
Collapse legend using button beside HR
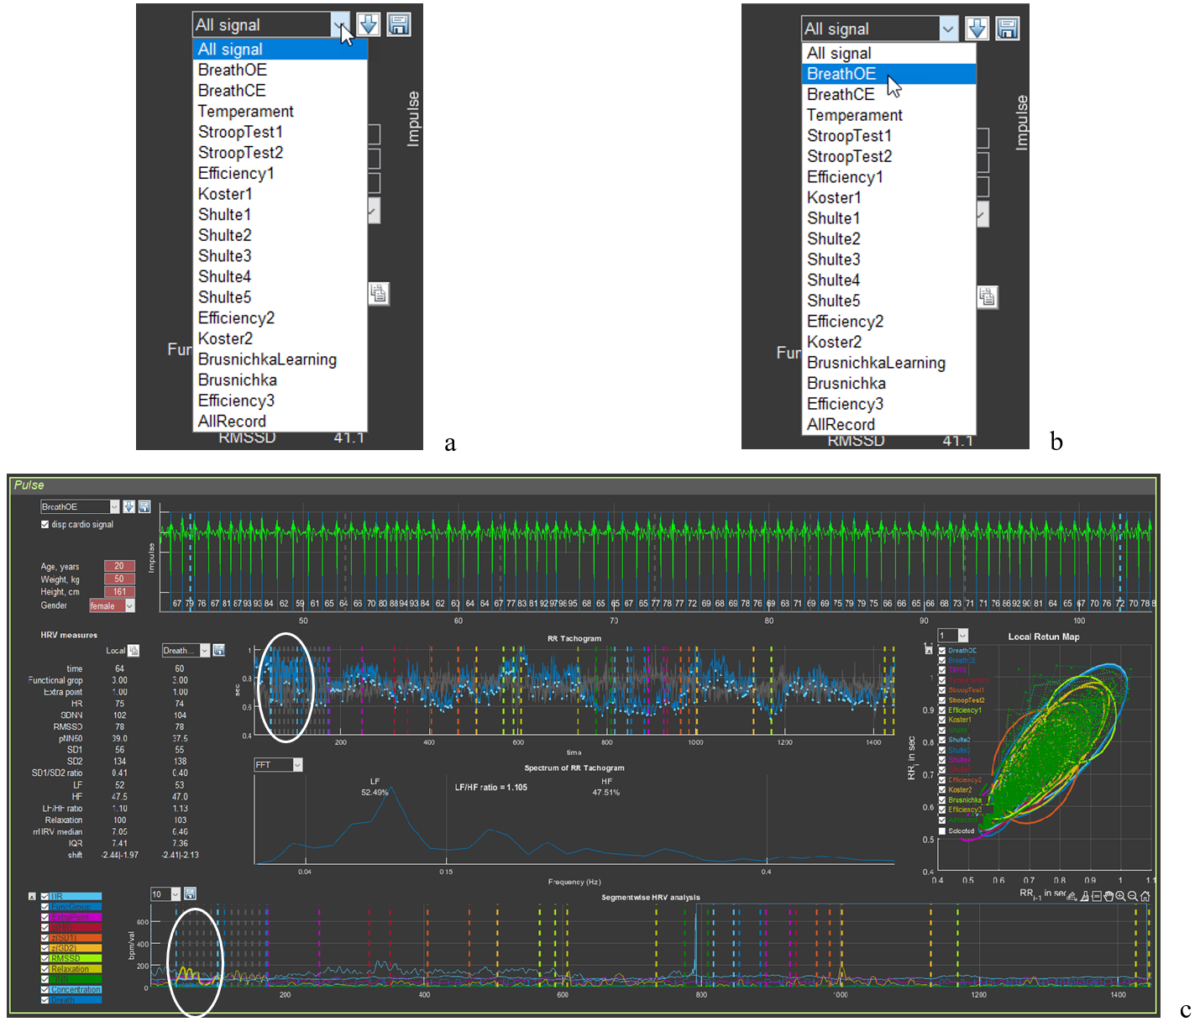click(32, 897)
